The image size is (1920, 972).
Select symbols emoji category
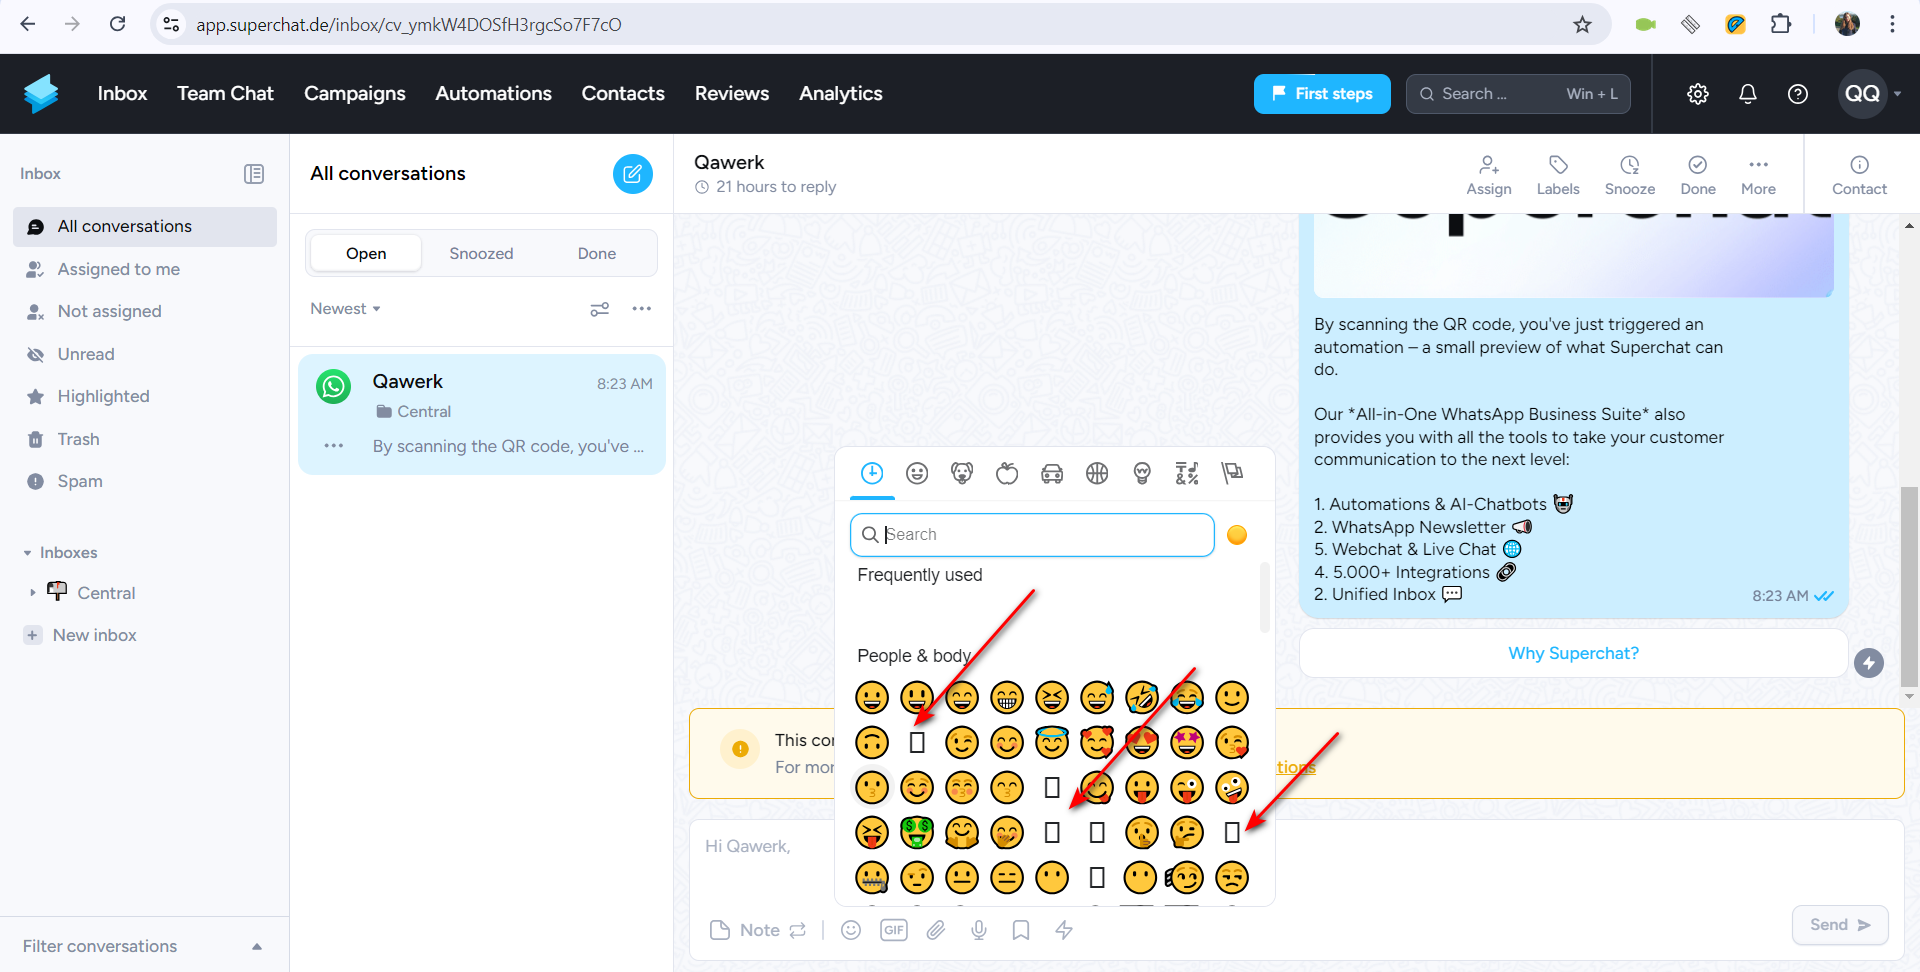[x=1187, y=473]
